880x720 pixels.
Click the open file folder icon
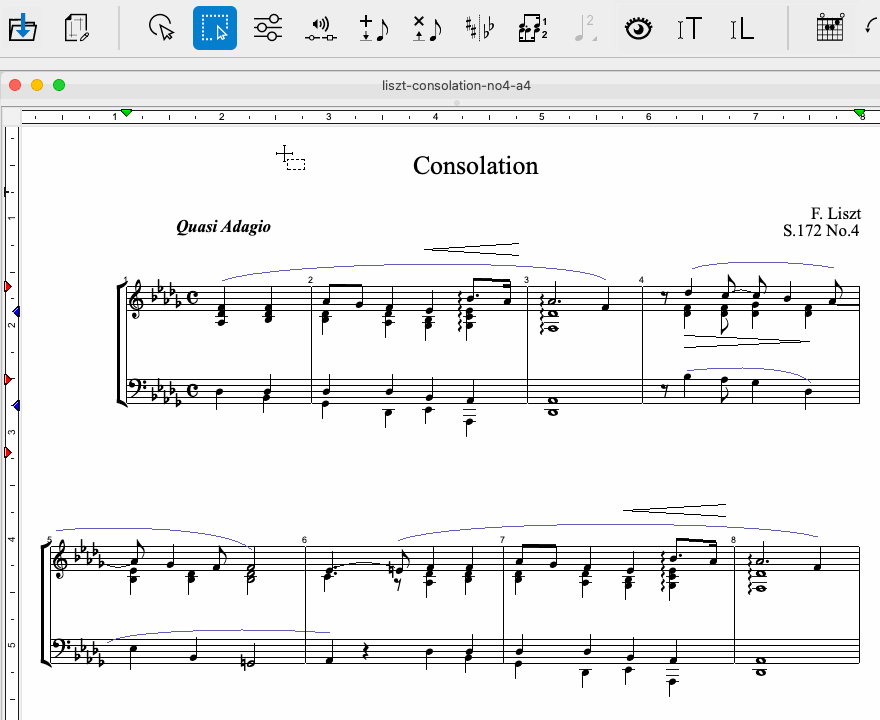(x=22, y=28)
